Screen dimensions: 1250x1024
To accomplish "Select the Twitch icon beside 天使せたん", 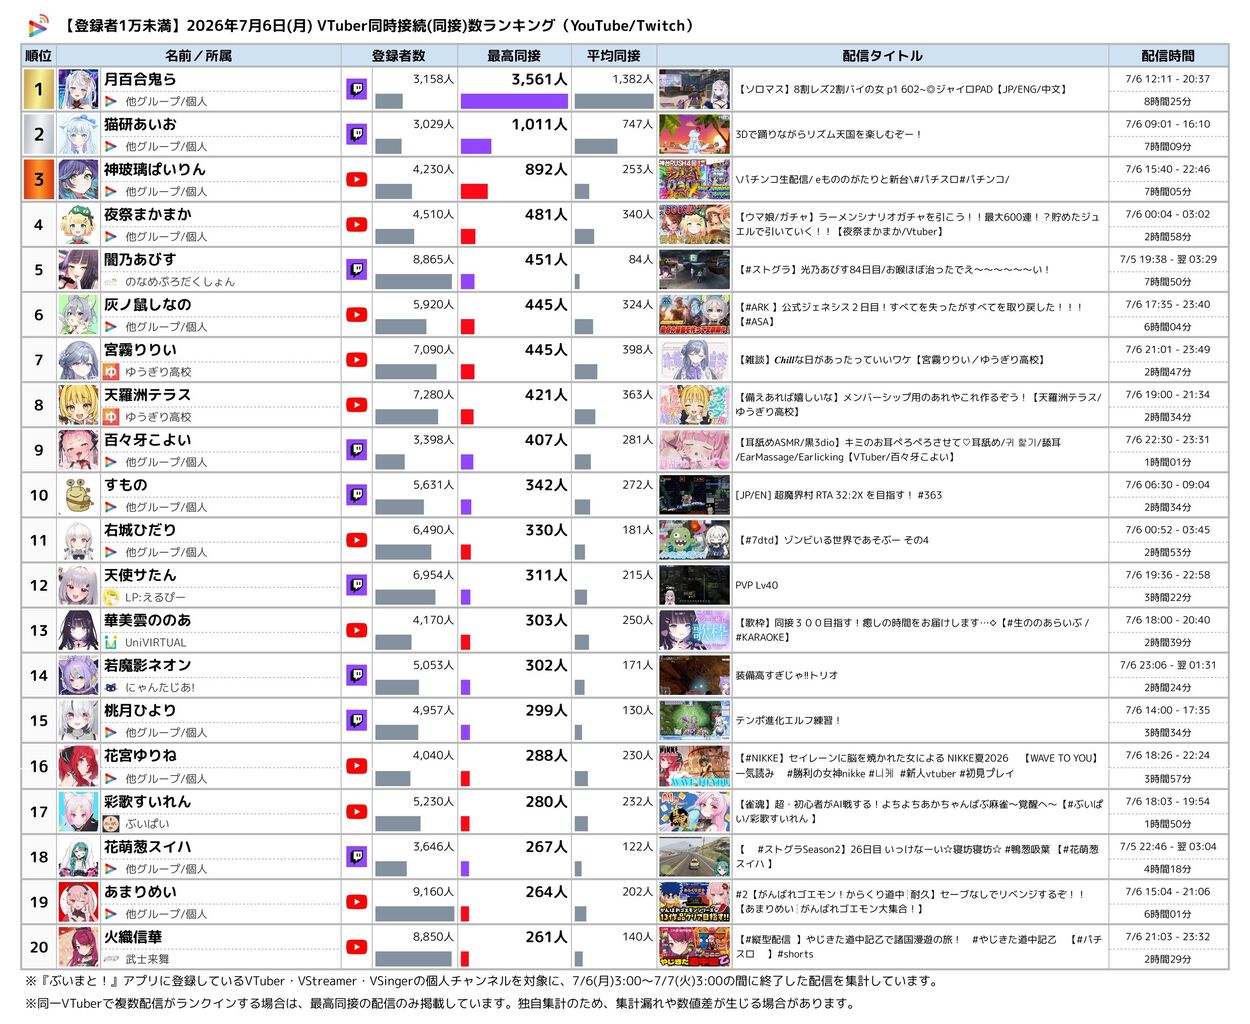I will tap(356, 585).
